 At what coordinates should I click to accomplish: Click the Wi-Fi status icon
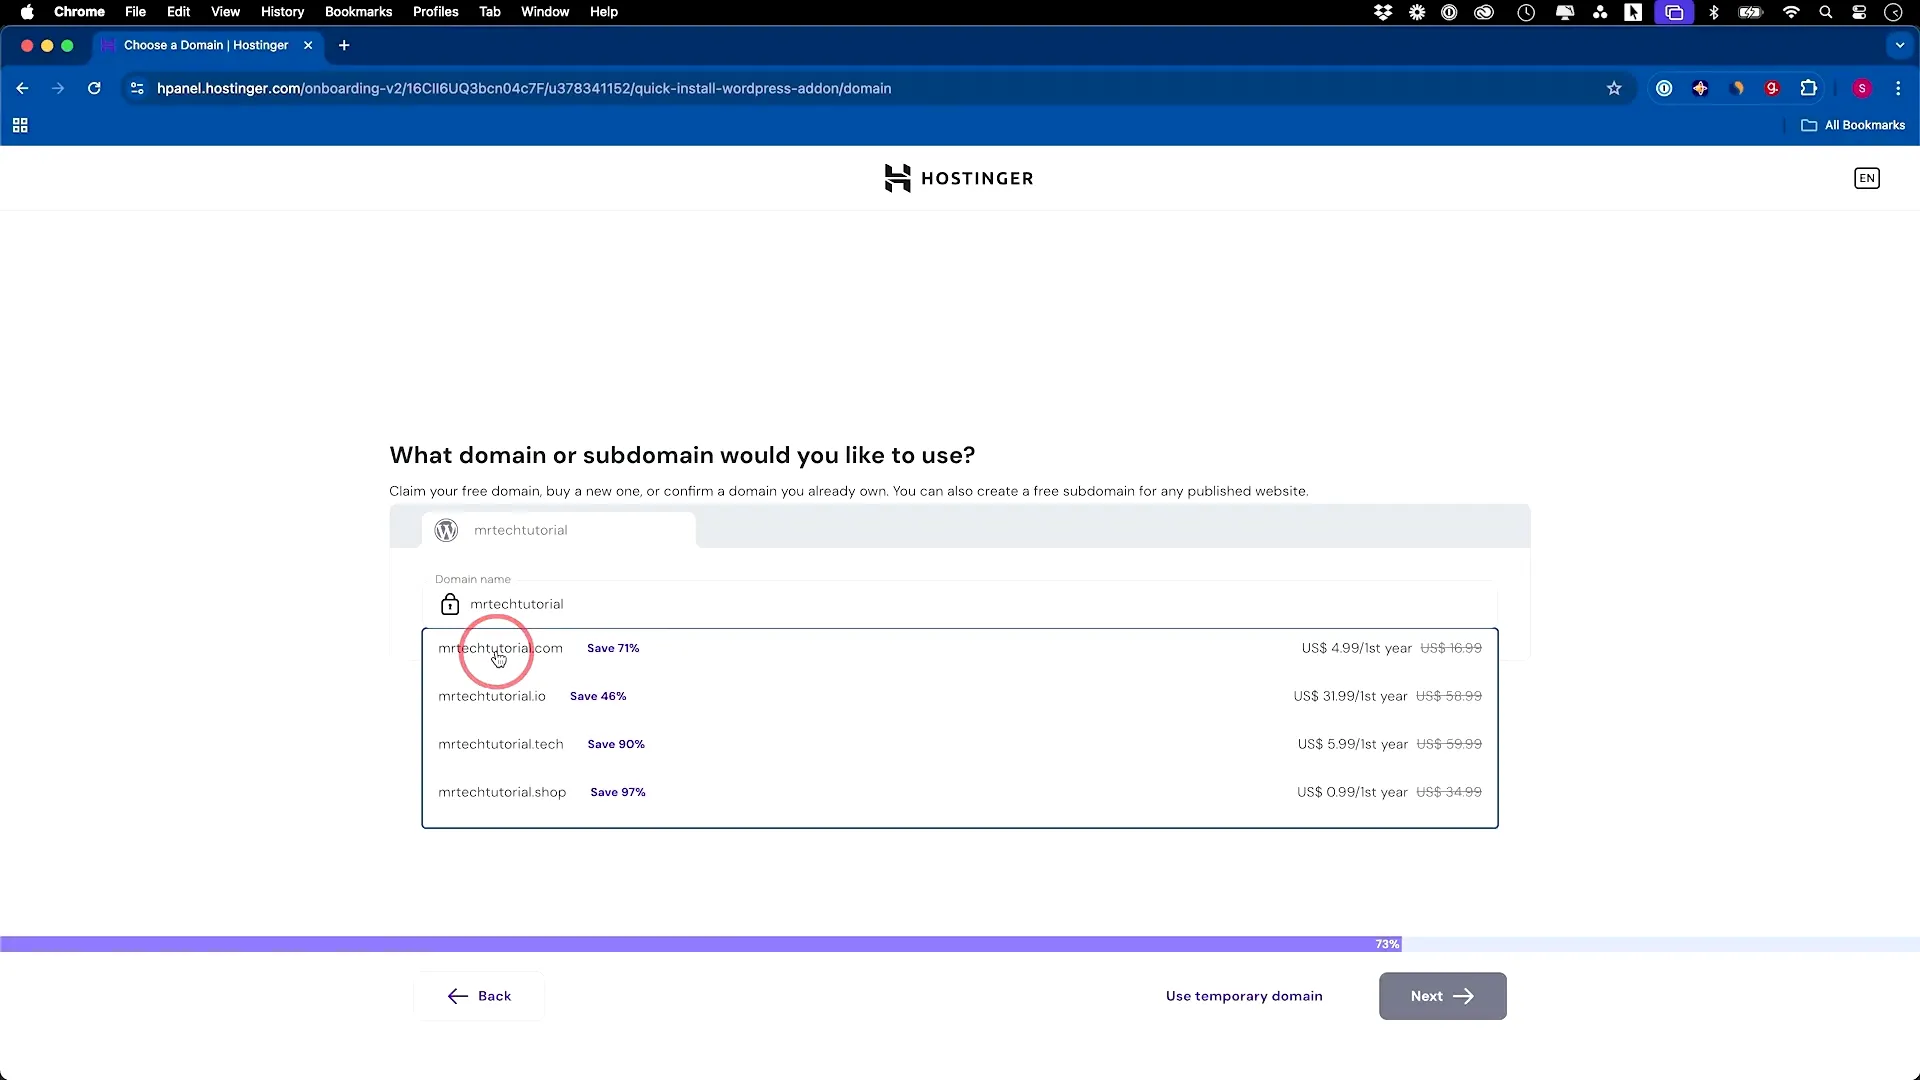1791,12
